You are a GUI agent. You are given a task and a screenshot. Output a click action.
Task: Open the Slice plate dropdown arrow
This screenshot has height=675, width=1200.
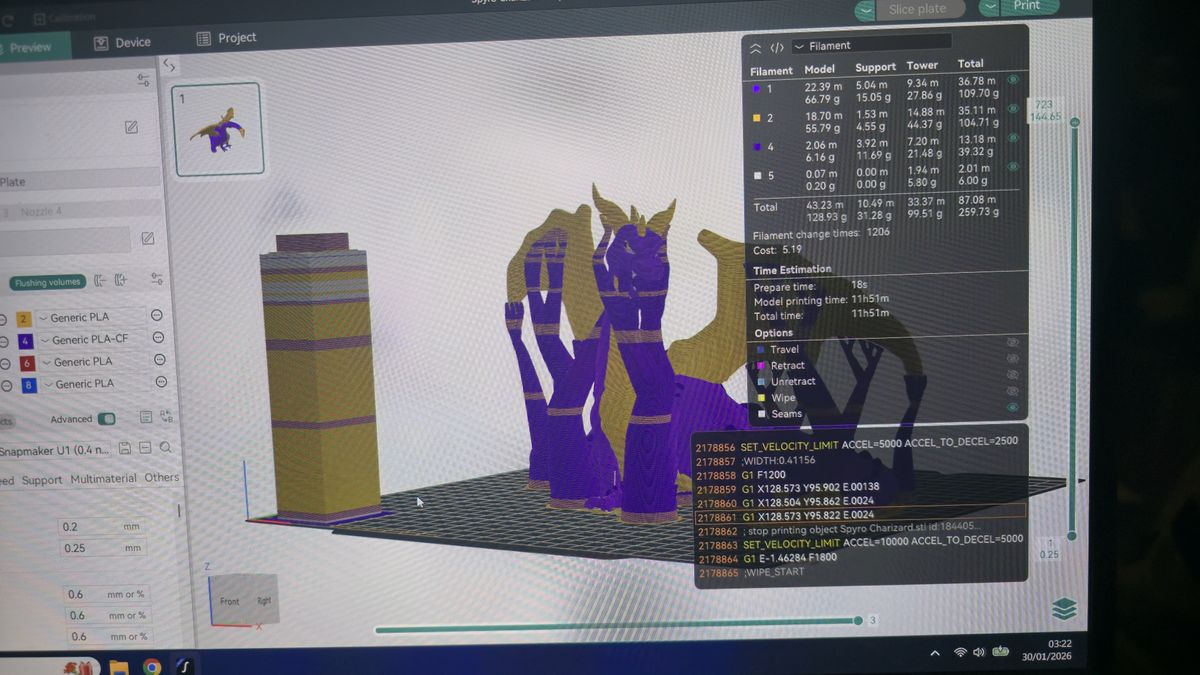(866, 10)
